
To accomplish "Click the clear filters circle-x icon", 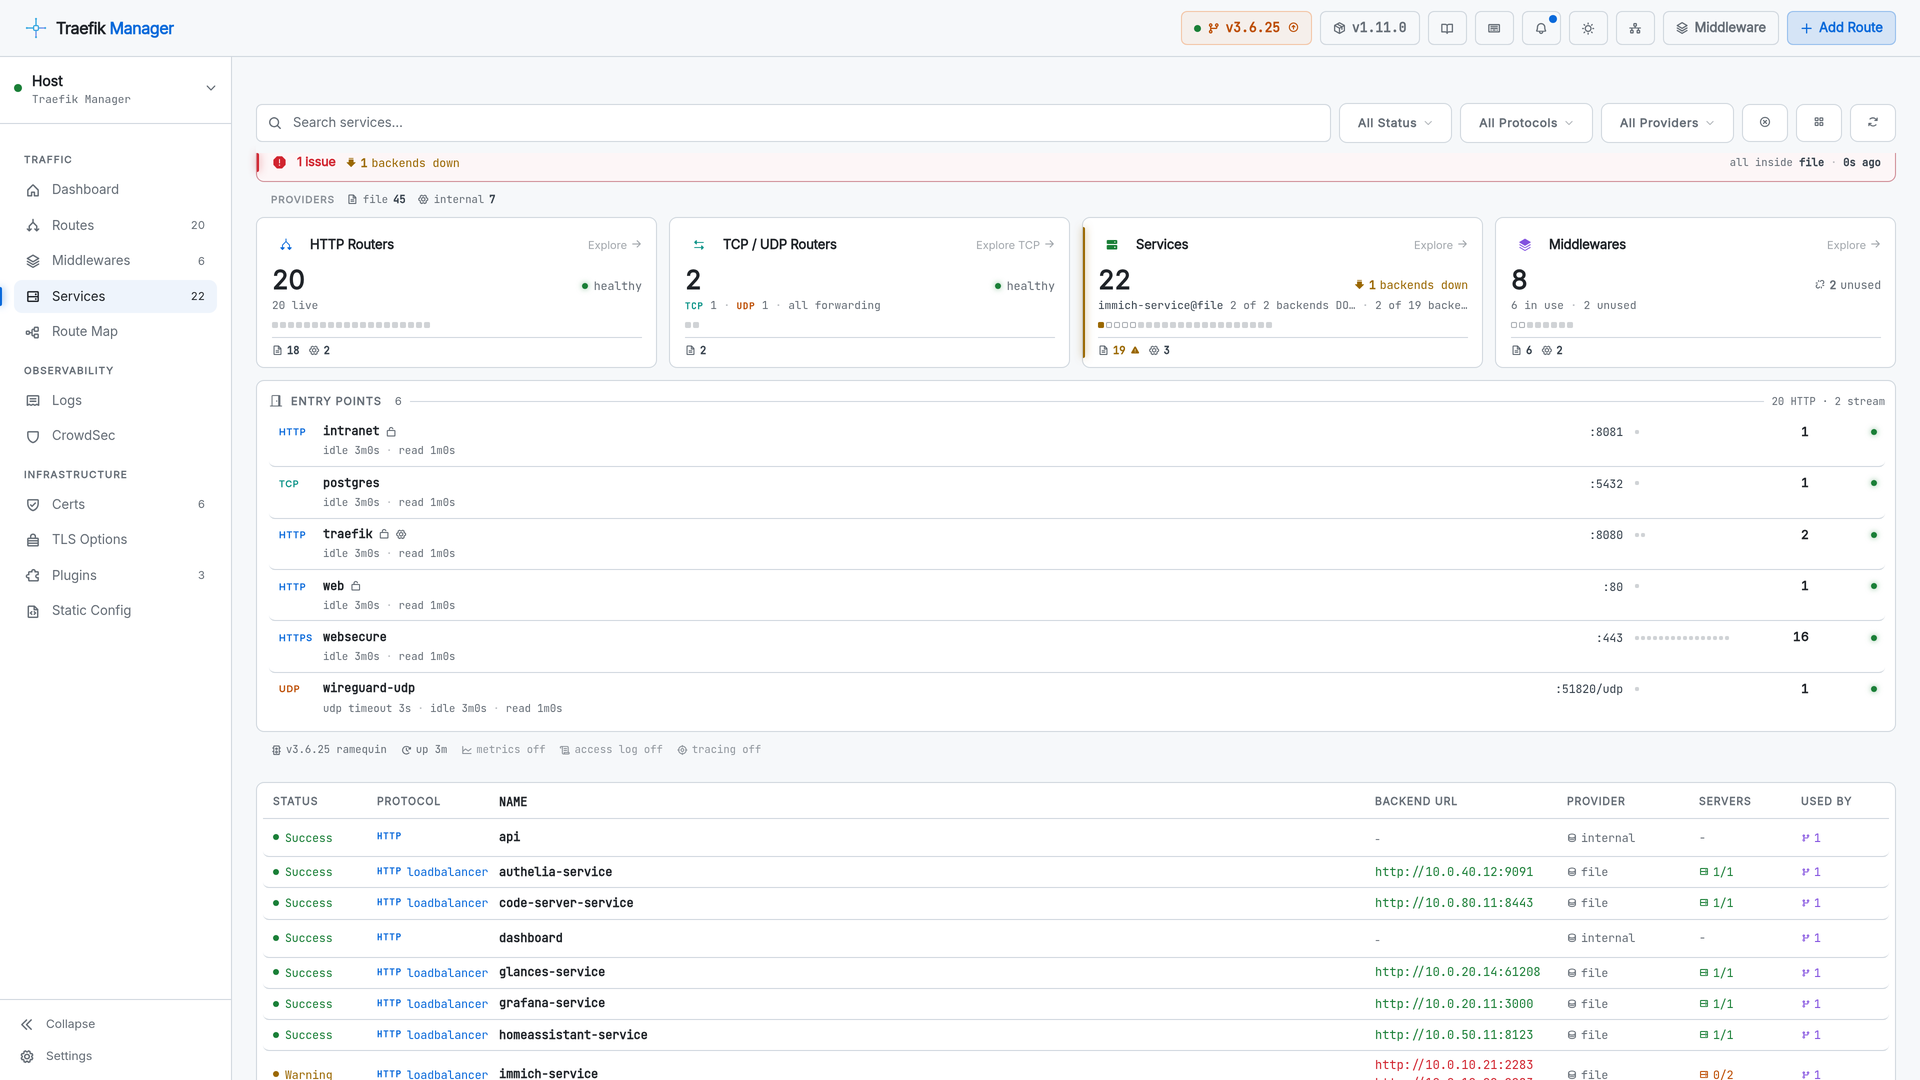I will 1765,123.
